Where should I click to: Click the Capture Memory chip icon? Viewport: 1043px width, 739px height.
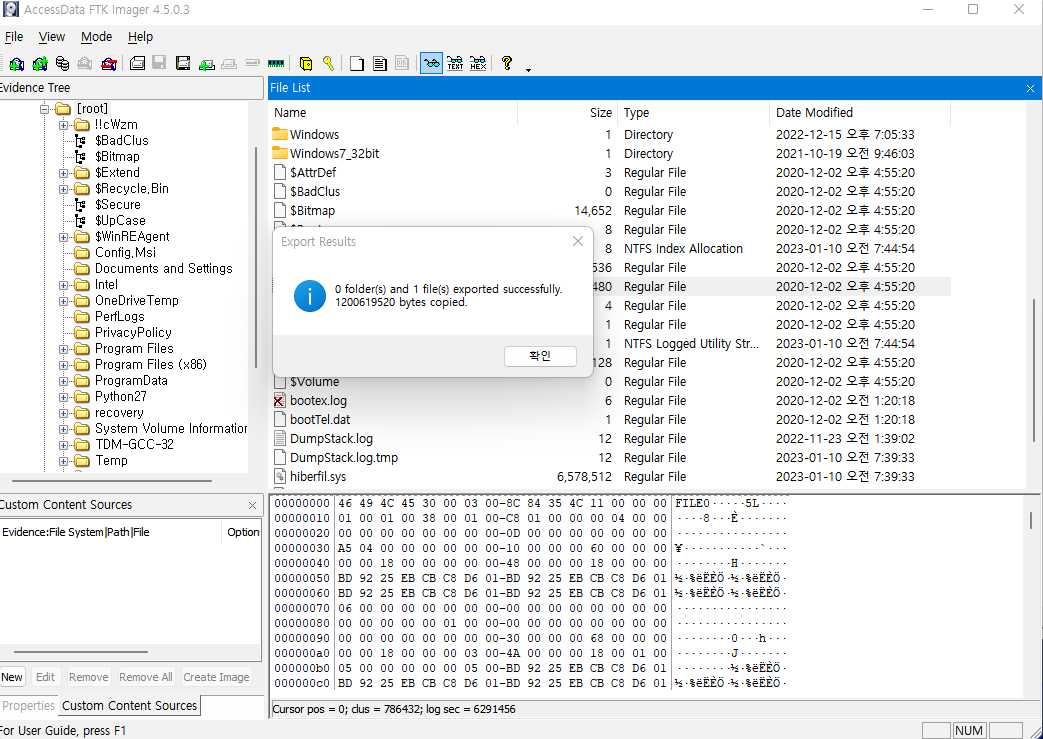click(x=275, y=63)
